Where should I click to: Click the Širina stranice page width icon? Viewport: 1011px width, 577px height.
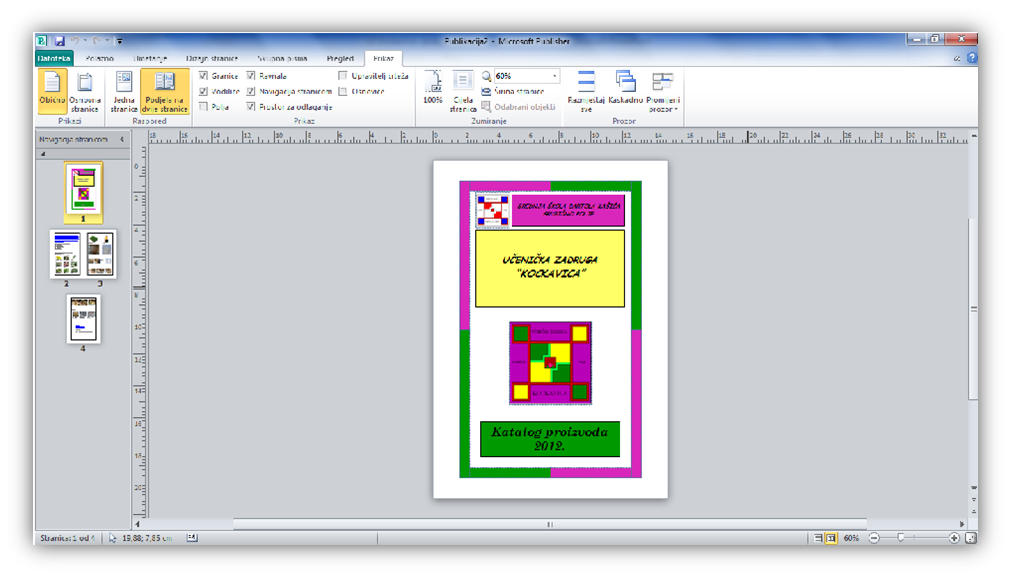[x=486, y=92]
